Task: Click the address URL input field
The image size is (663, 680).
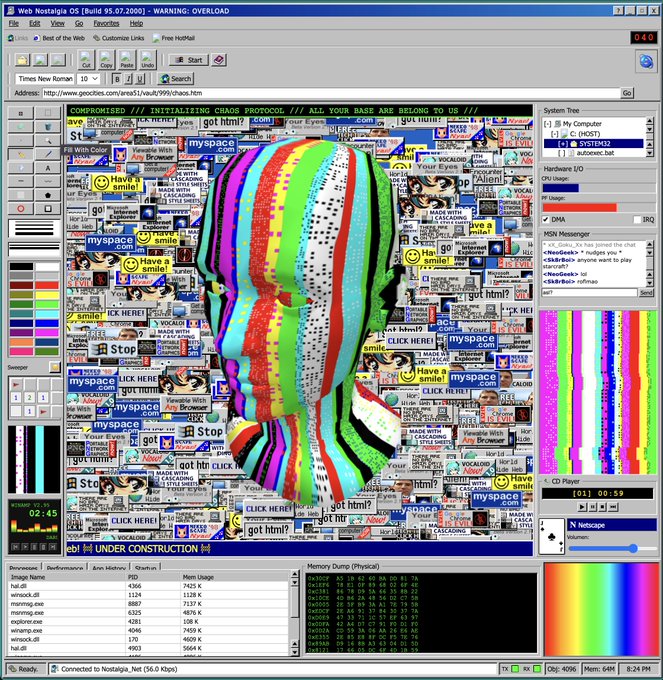Action: (331, 93)
